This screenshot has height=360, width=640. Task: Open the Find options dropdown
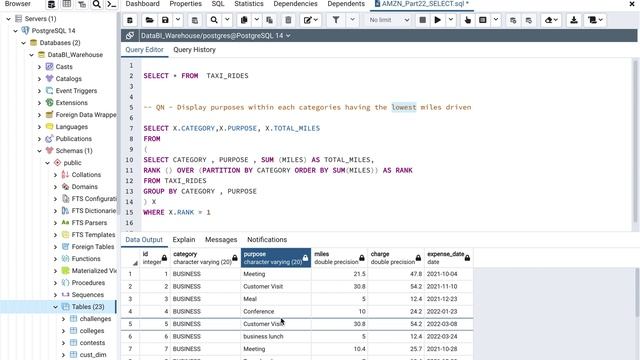pos(227,20)
